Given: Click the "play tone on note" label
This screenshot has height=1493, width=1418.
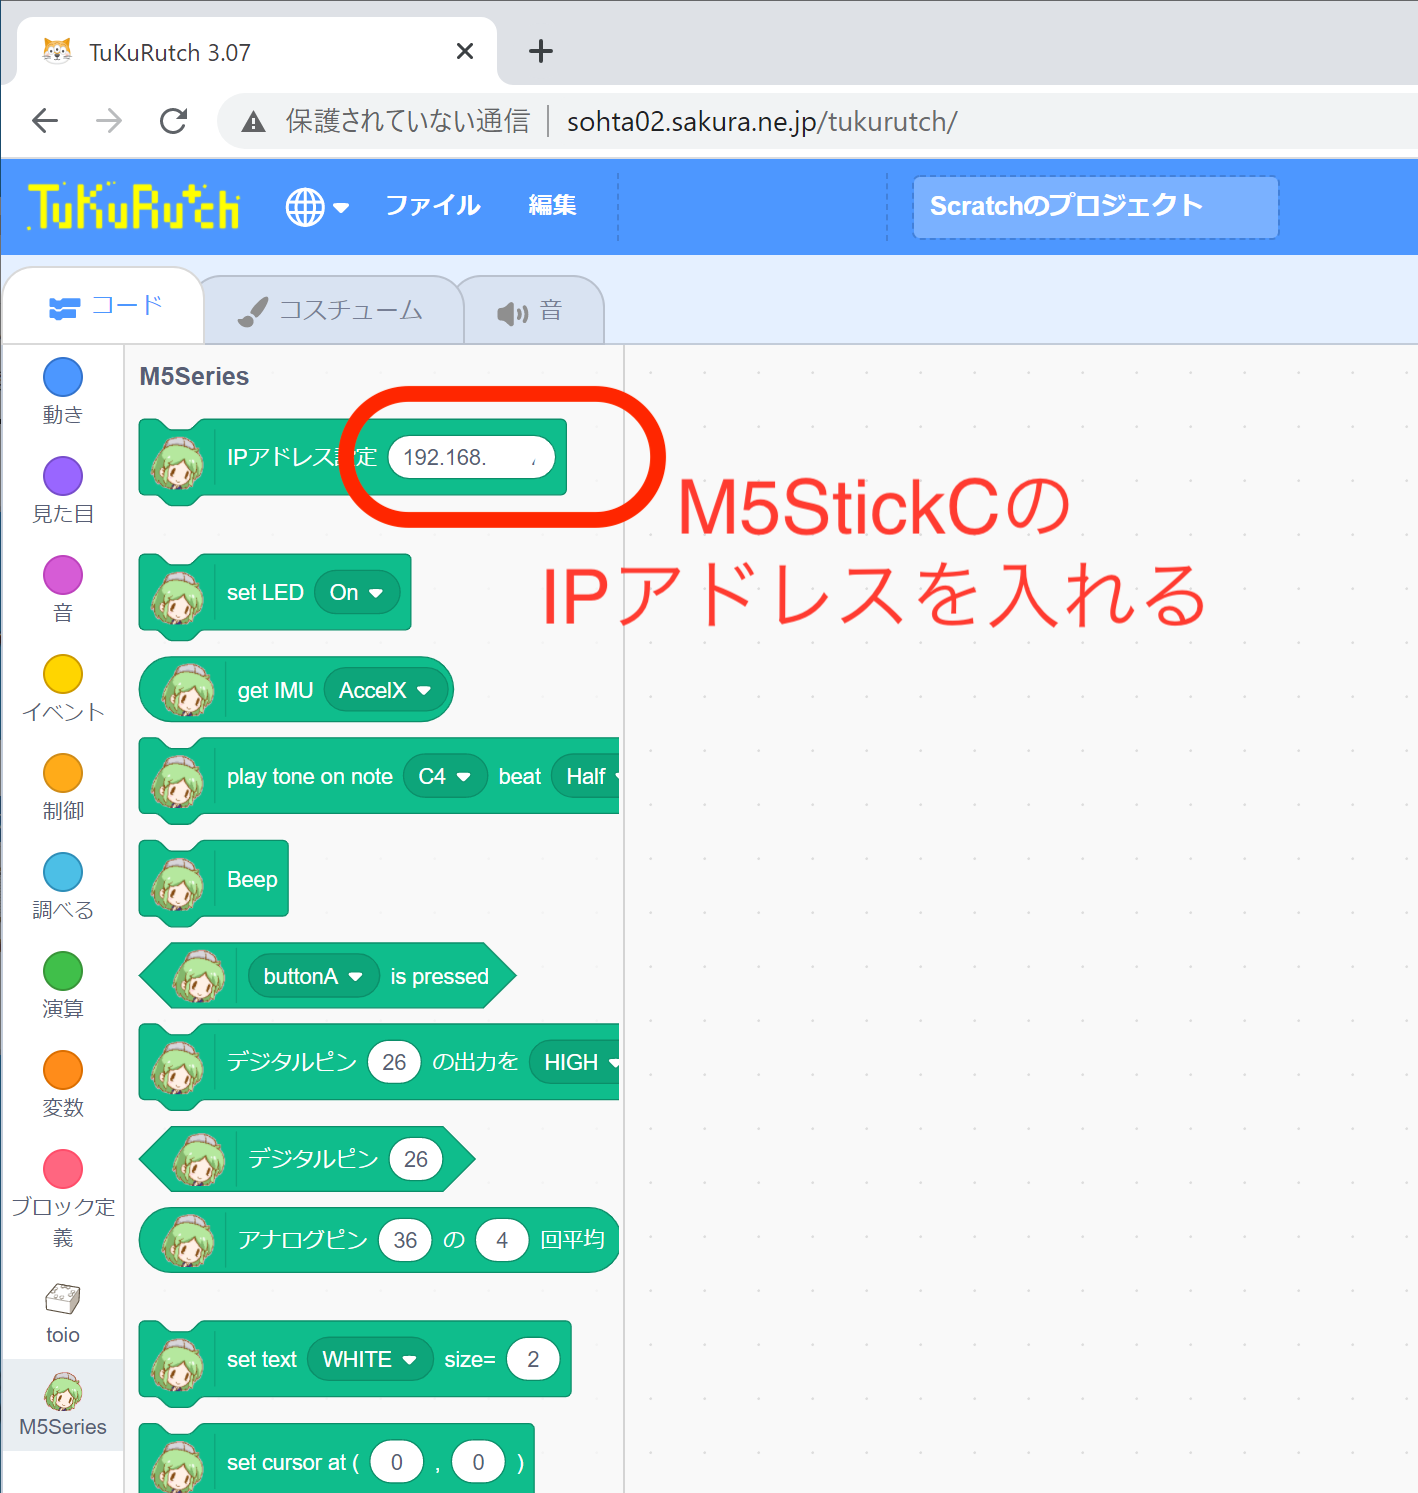Looking at the screenshot, I should coord(310,776).
